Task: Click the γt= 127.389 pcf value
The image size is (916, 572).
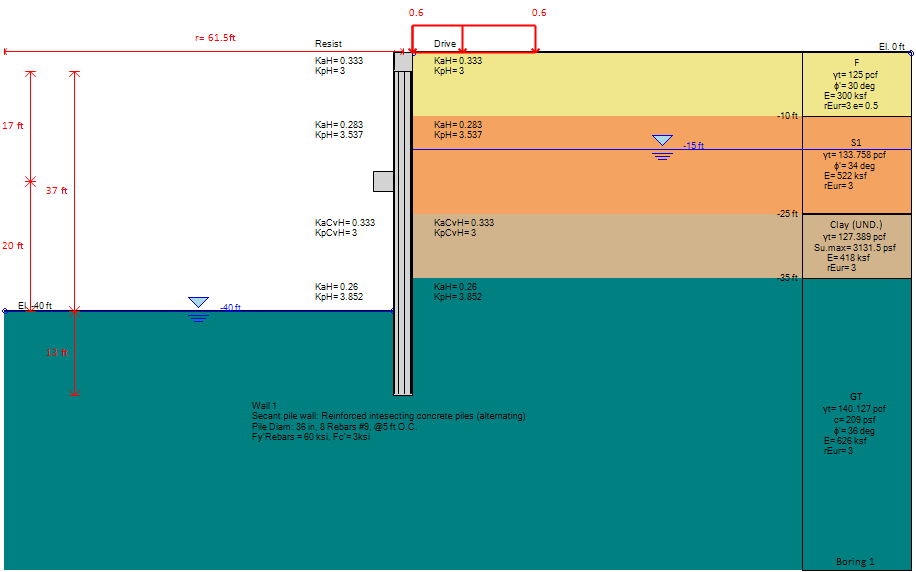Action: pyautogui.click(x=854, y=237)
